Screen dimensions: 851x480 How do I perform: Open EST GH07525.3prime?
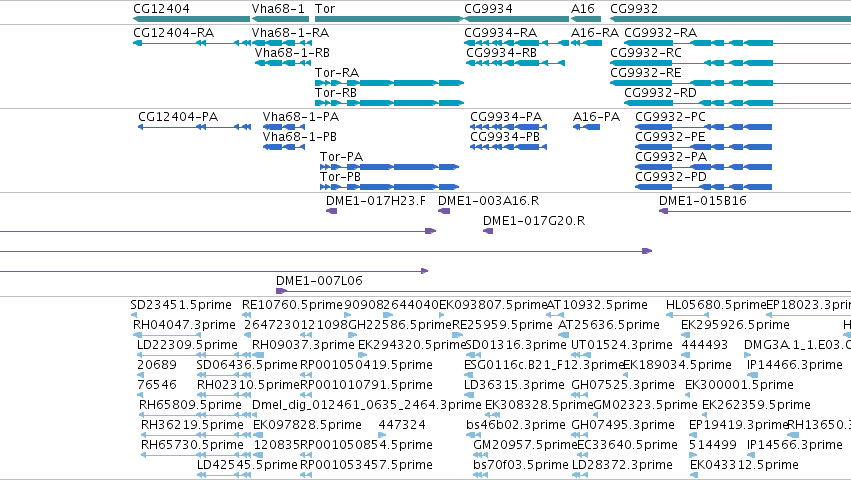(623, 385)
